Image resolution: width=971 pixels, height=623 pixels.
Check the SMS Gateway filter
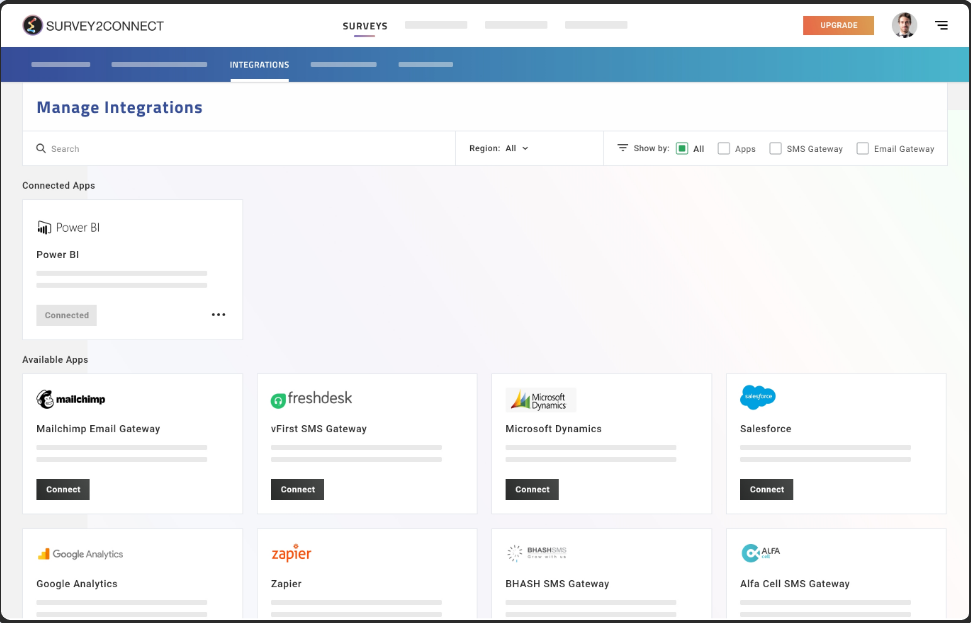tap(775, 148)
